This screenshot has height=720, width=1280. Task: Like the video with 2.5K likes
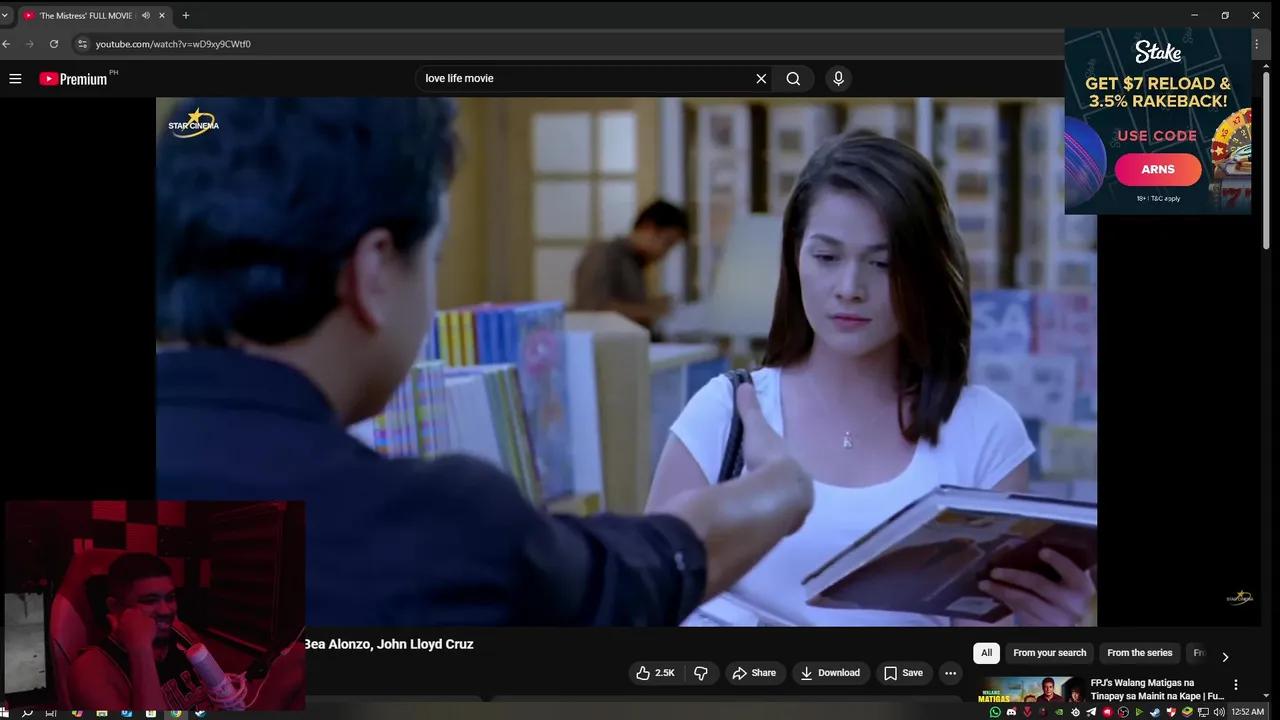655,673
